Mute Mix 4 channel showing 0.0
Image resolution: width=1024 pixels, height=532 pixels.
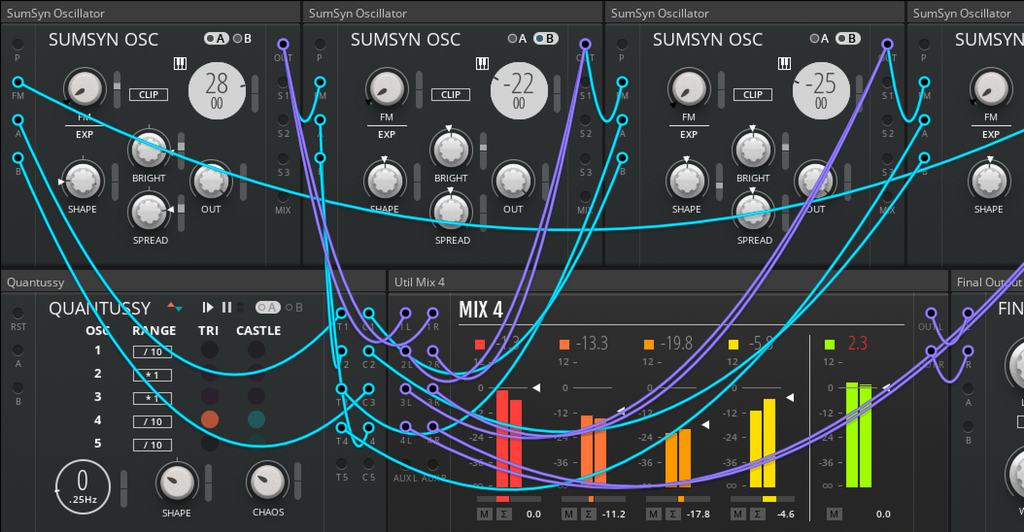[x=484, y=514]
